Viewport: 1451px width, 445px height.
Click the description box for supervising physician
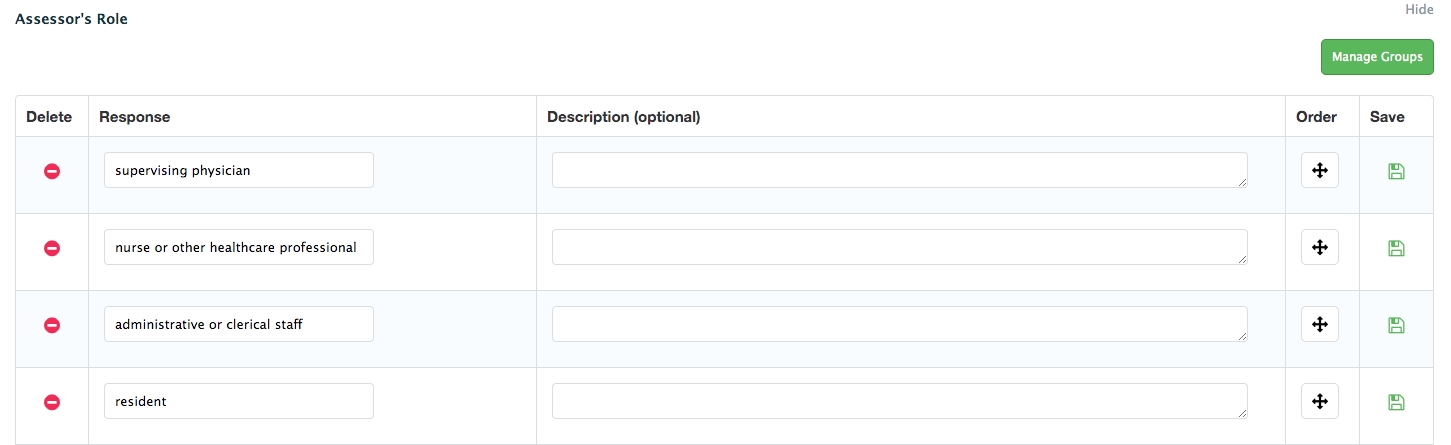899,170
